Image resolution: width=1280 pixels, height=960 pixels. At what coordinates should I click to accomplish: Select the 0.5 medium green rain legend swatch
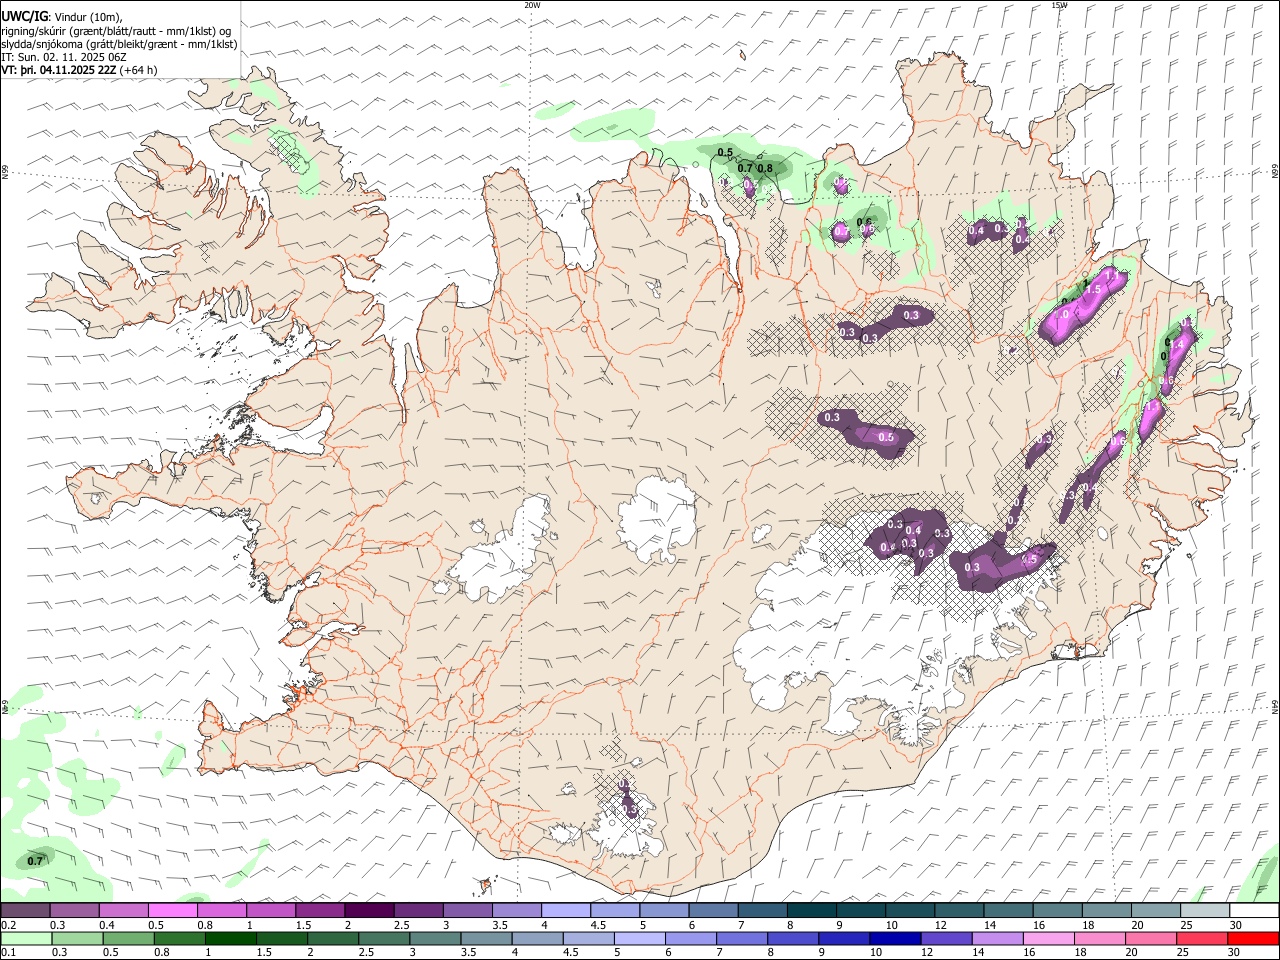coord(128,938)
